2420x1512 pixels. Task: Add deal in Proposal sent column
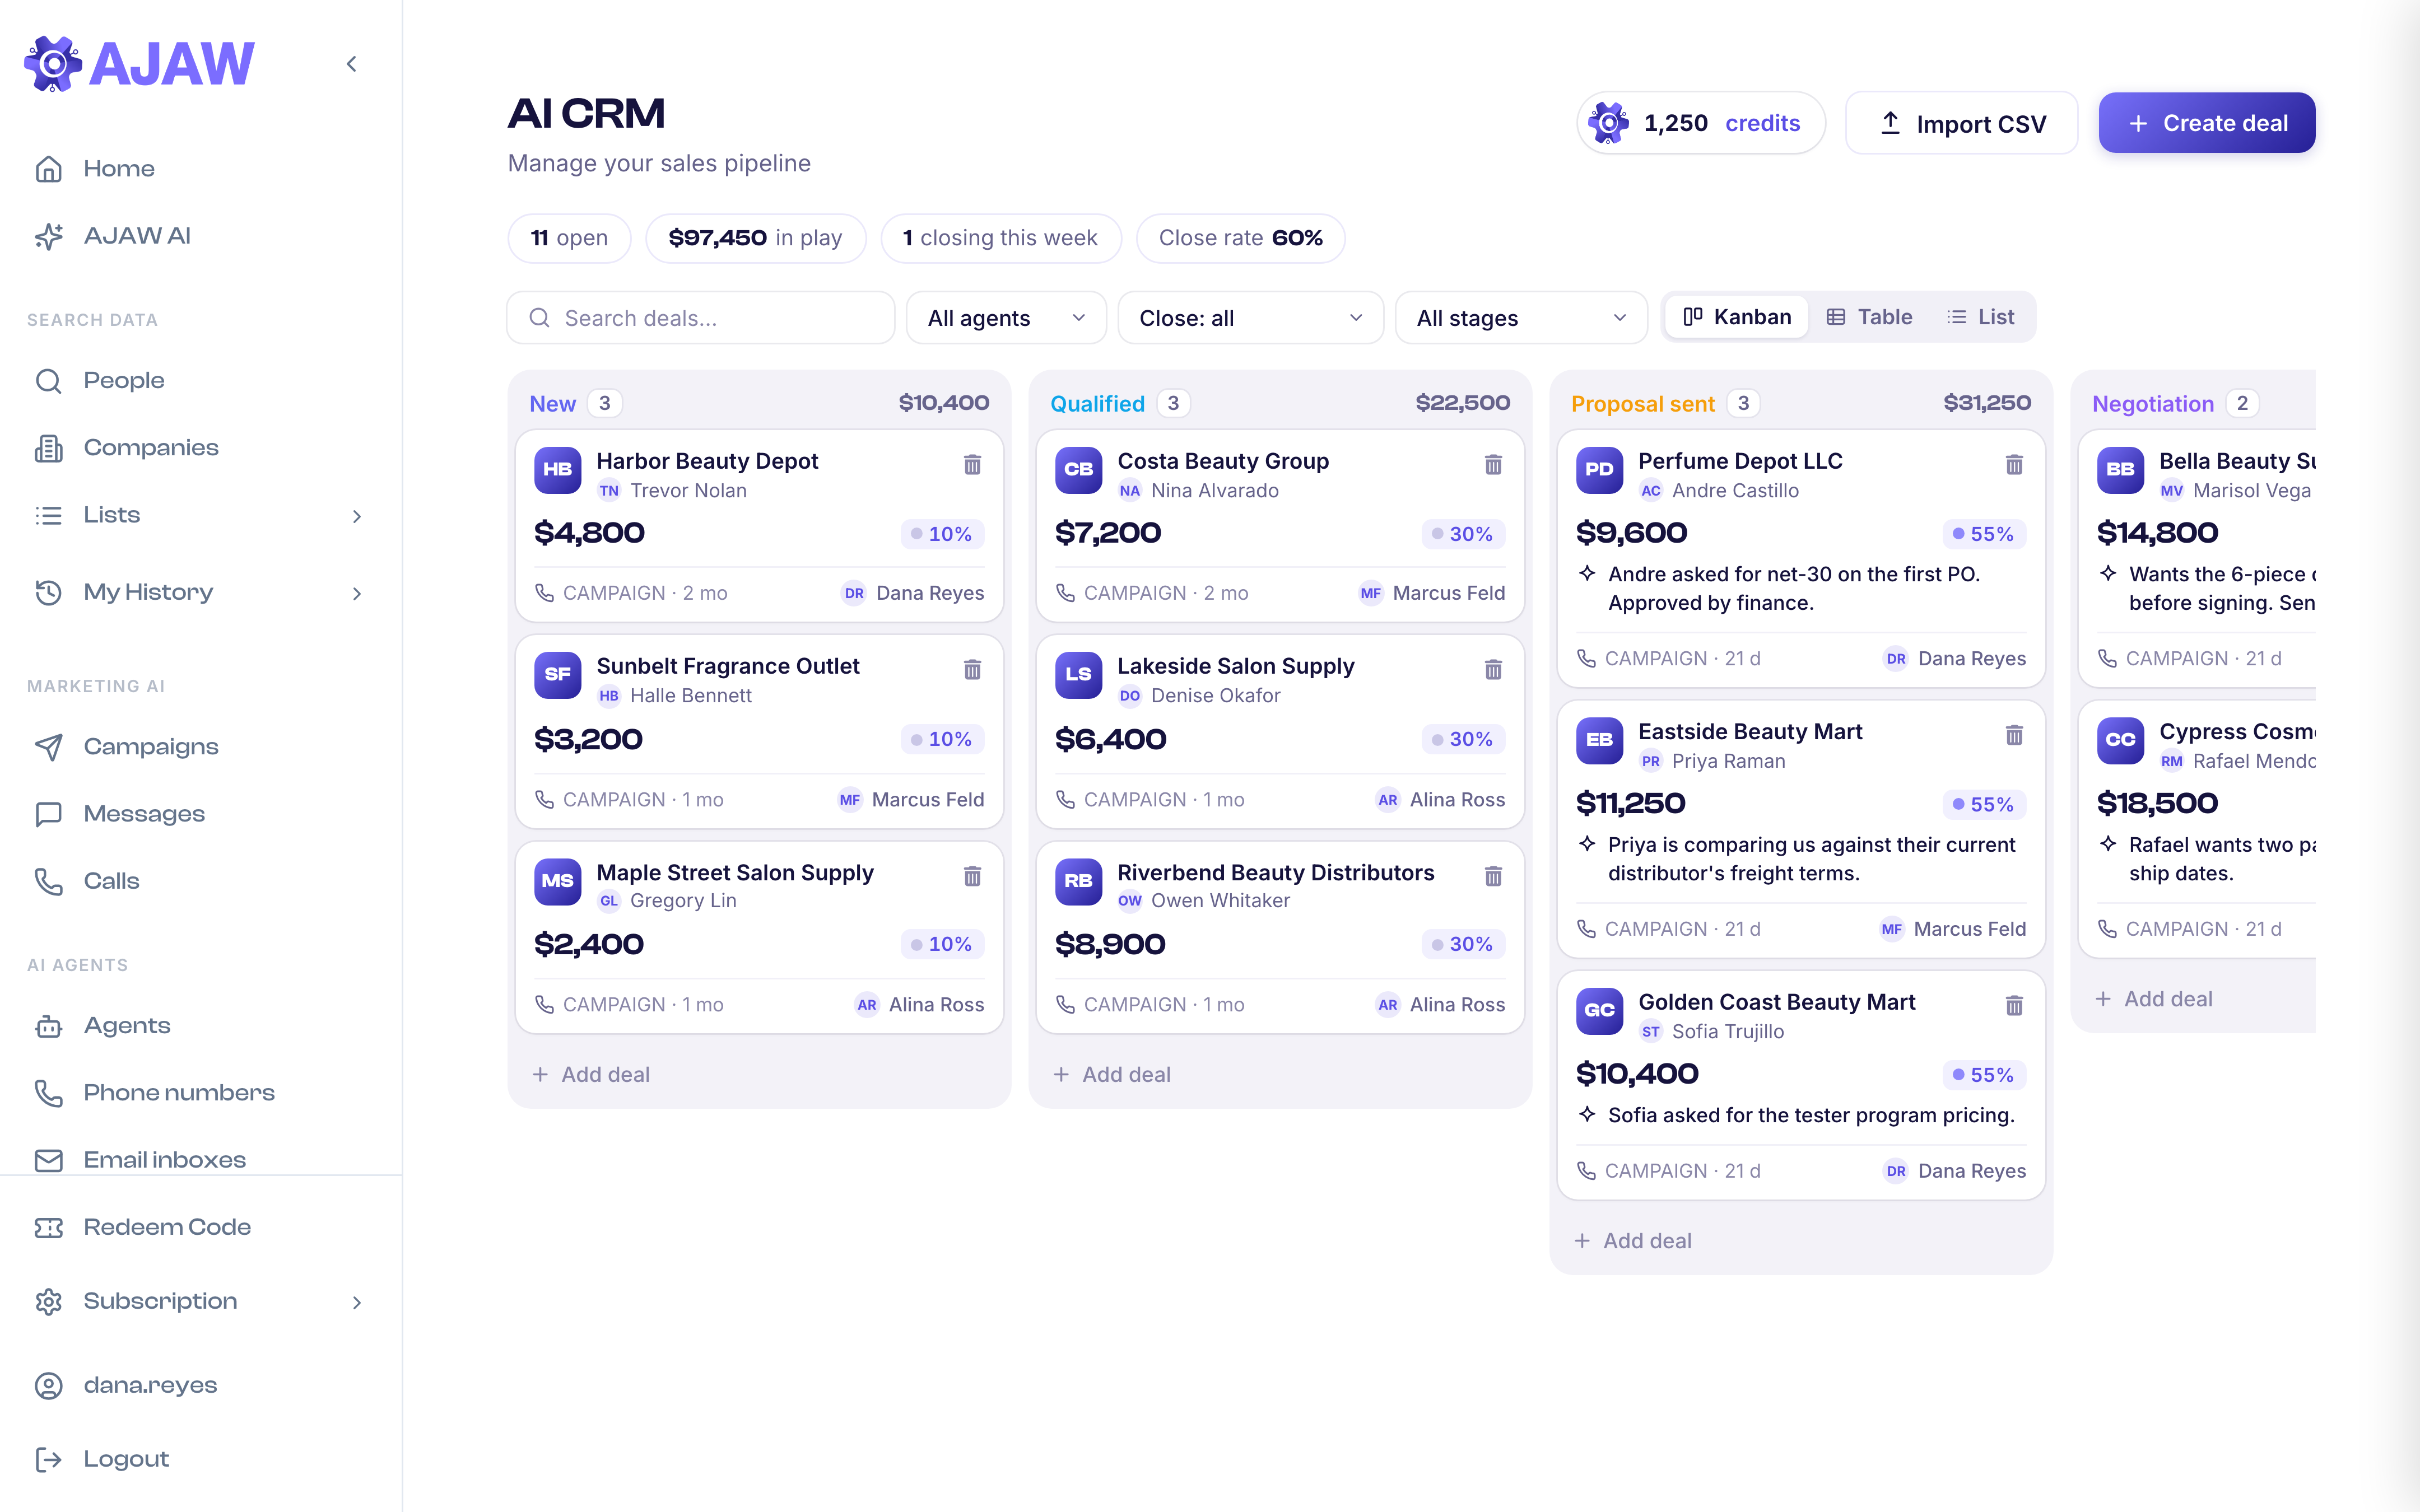tap(1633, 1240)
